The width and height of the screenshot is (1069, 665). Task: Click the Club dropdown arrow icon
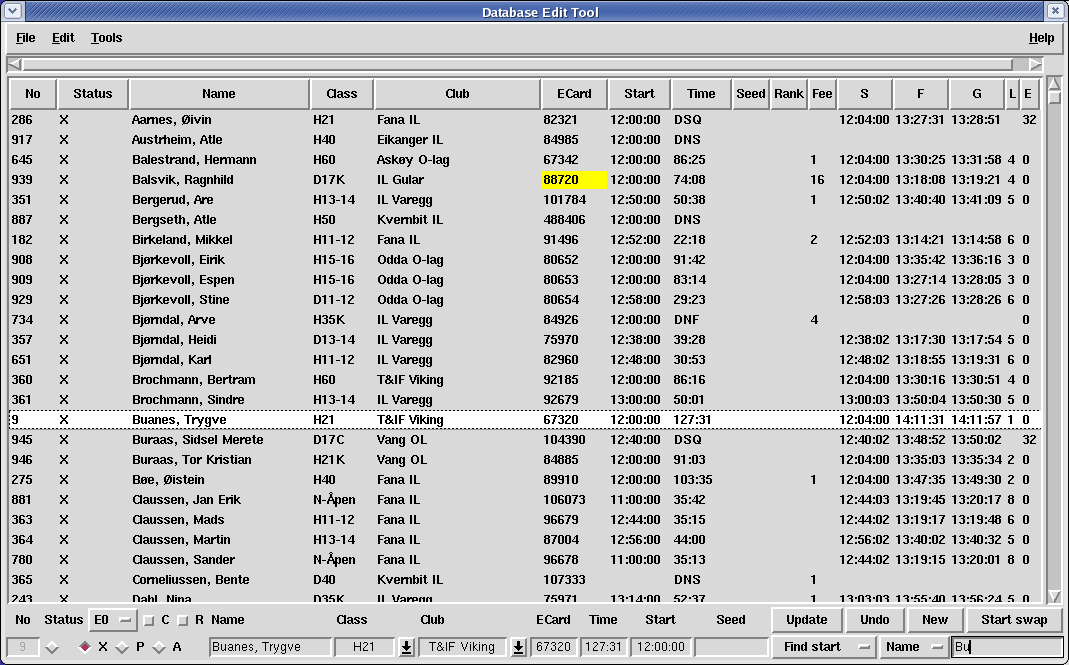pyautogui.click(x=518, y=647)
